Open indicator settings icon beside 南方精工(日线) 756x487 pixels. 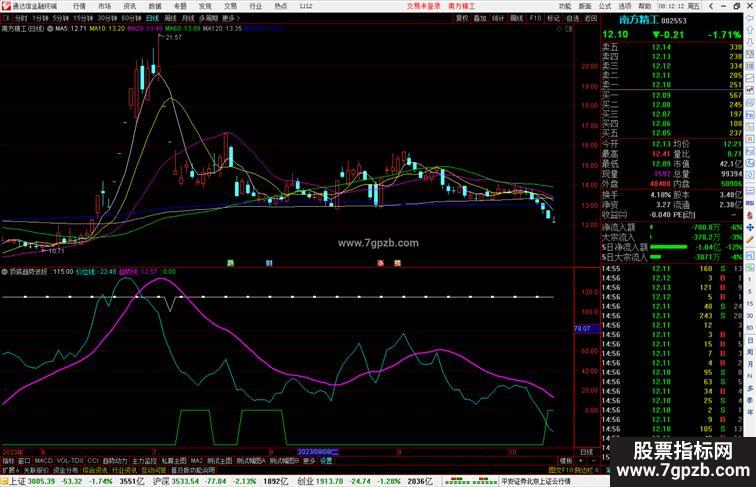pyautogui.click(x=50, y=28)
